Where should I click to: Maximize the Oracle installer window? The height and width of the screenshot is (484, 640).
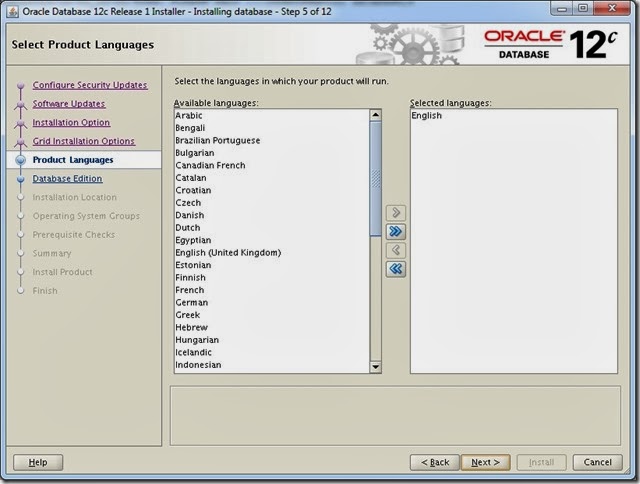(x=583, y=9)
